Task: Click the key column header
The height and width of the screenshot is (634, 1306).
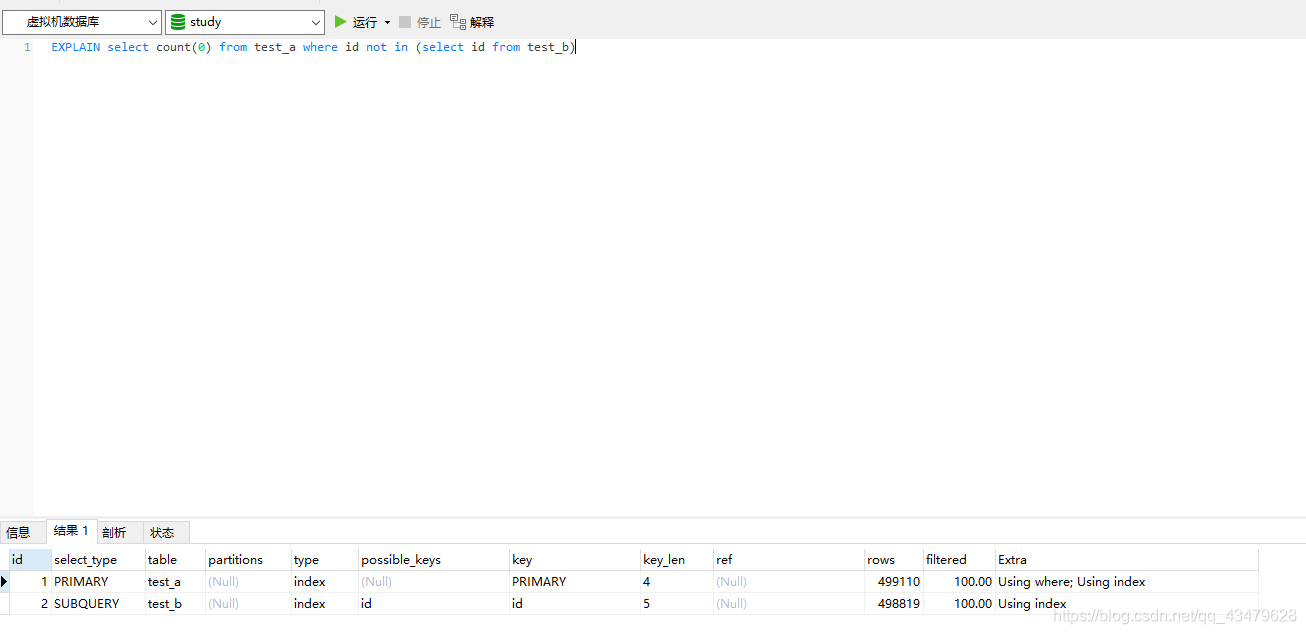Action: pyautogui.click(x=574, y=559)
